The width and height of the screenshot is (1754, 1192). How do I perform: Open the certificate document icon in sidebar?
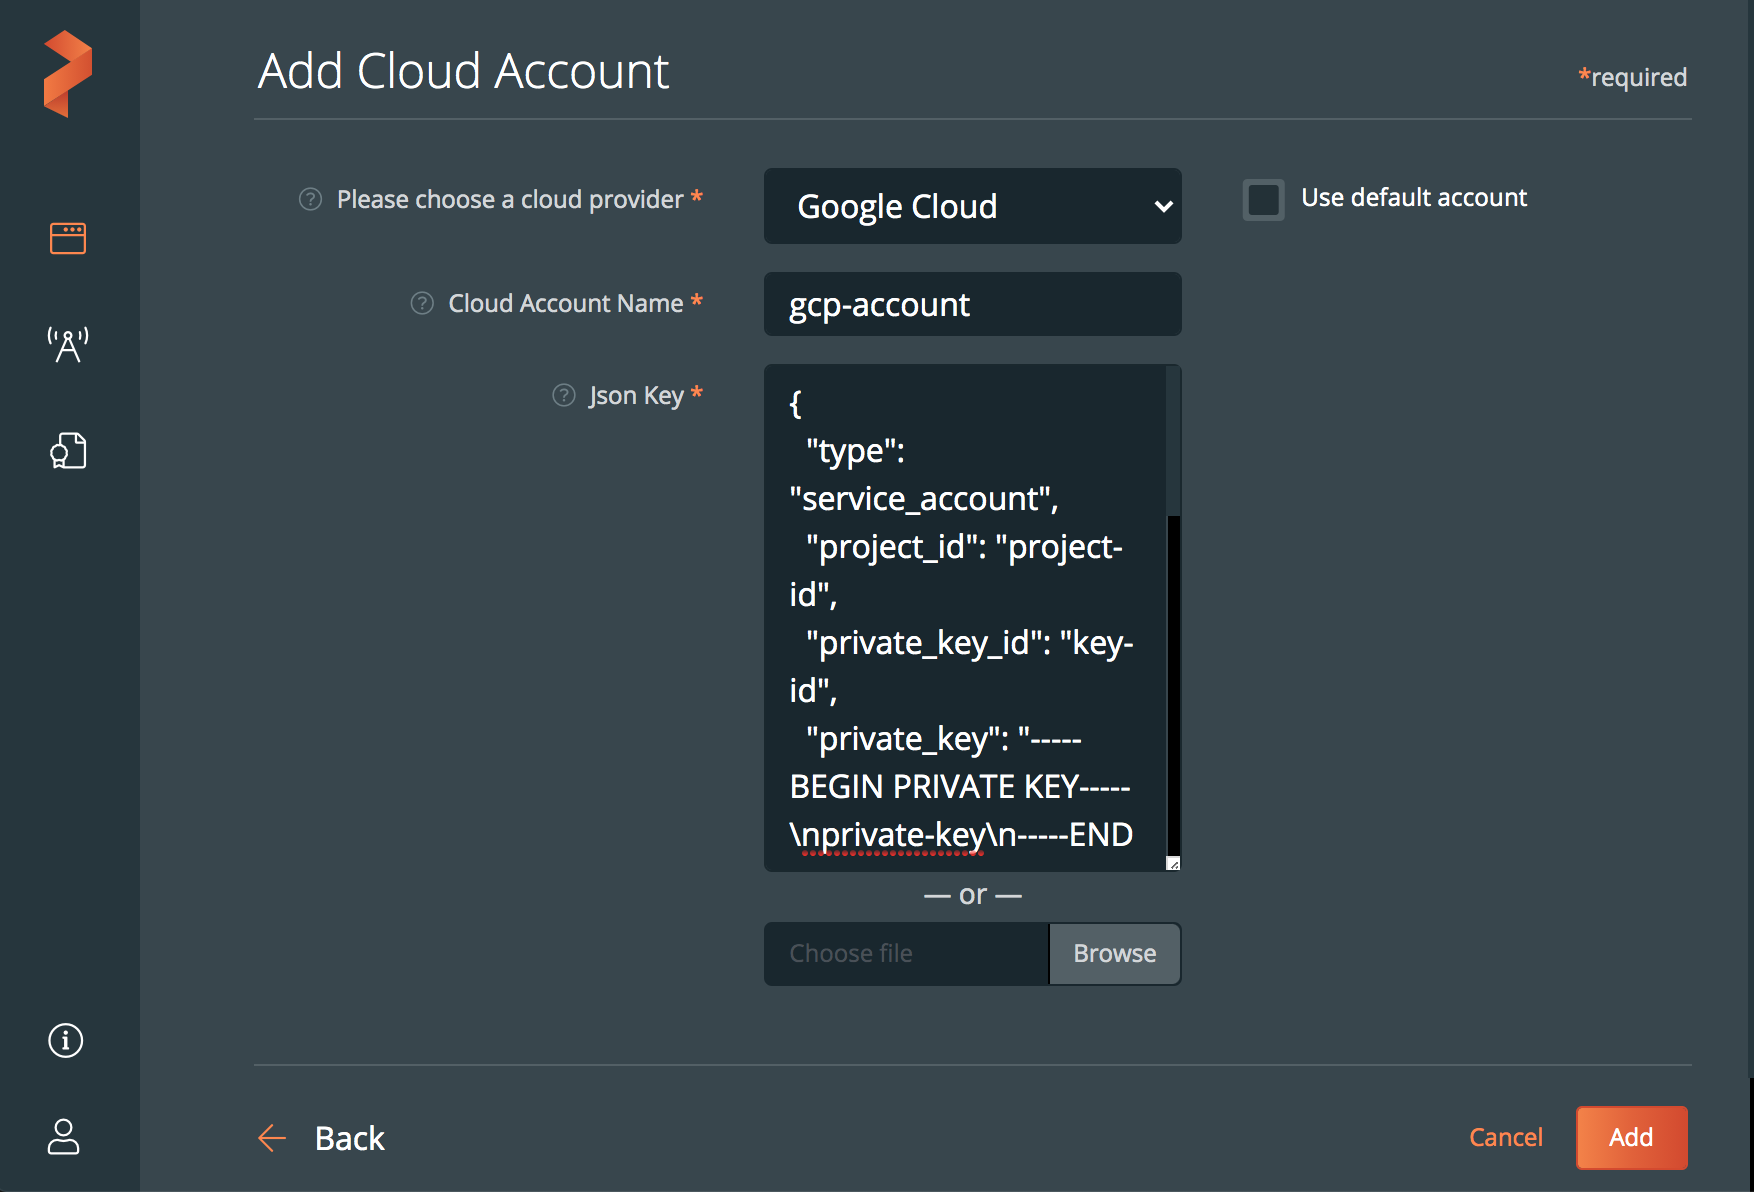(x=68, y=451)
